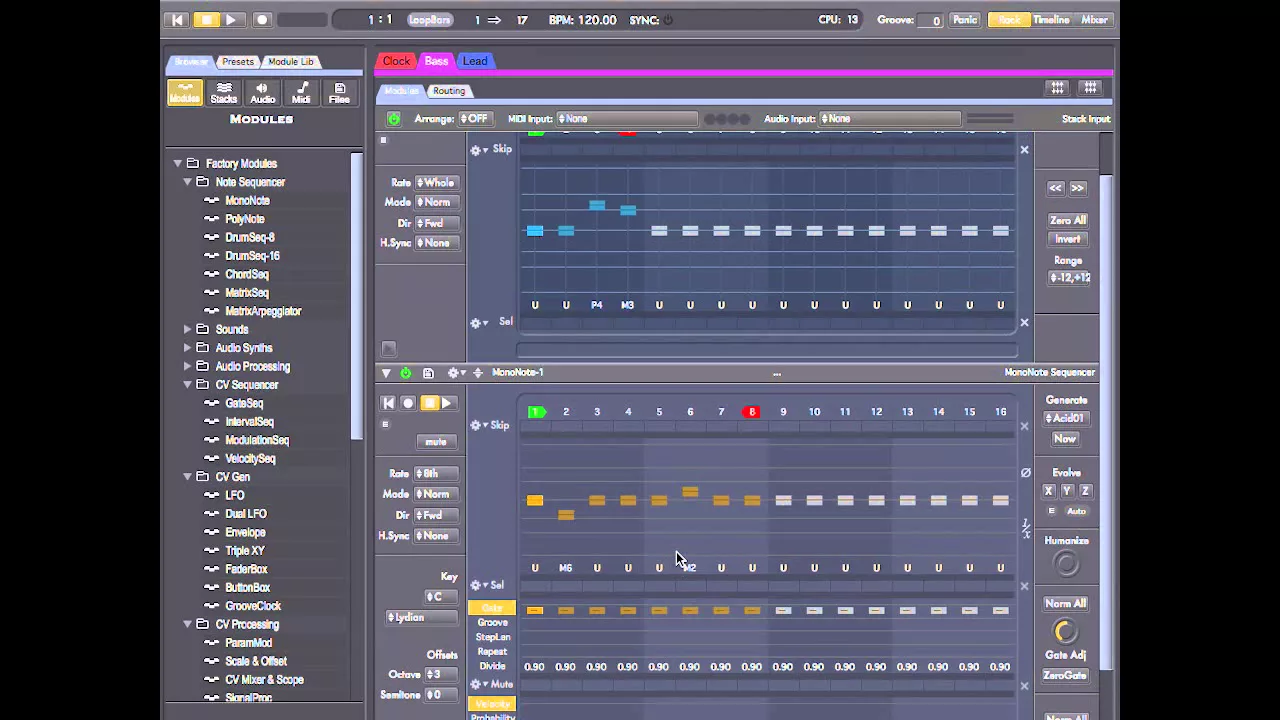Open gear menu for the upper Skip row

(x=478, y=150)
